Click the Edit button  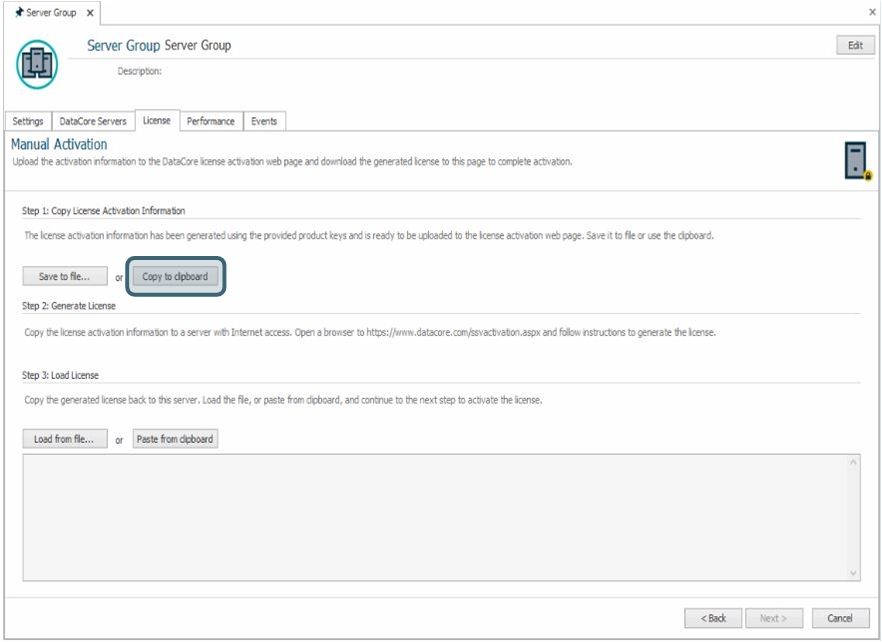tap(854, 45)
